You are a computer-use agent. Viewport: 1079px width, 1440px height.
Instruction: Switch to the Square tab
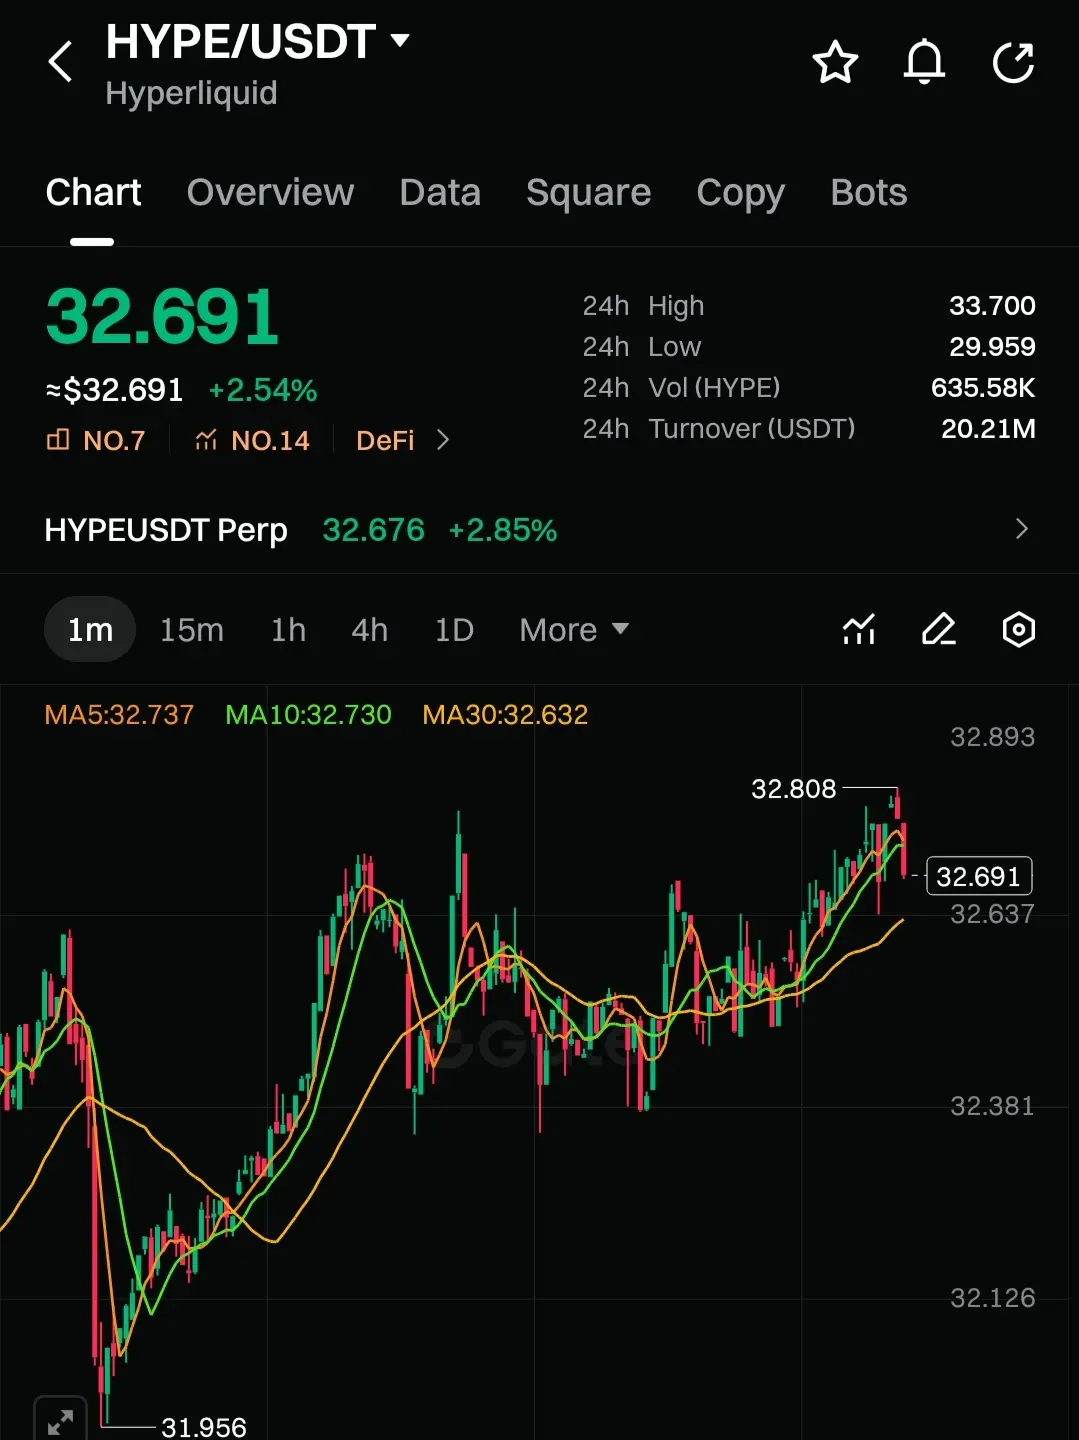(x=588, y=193)
